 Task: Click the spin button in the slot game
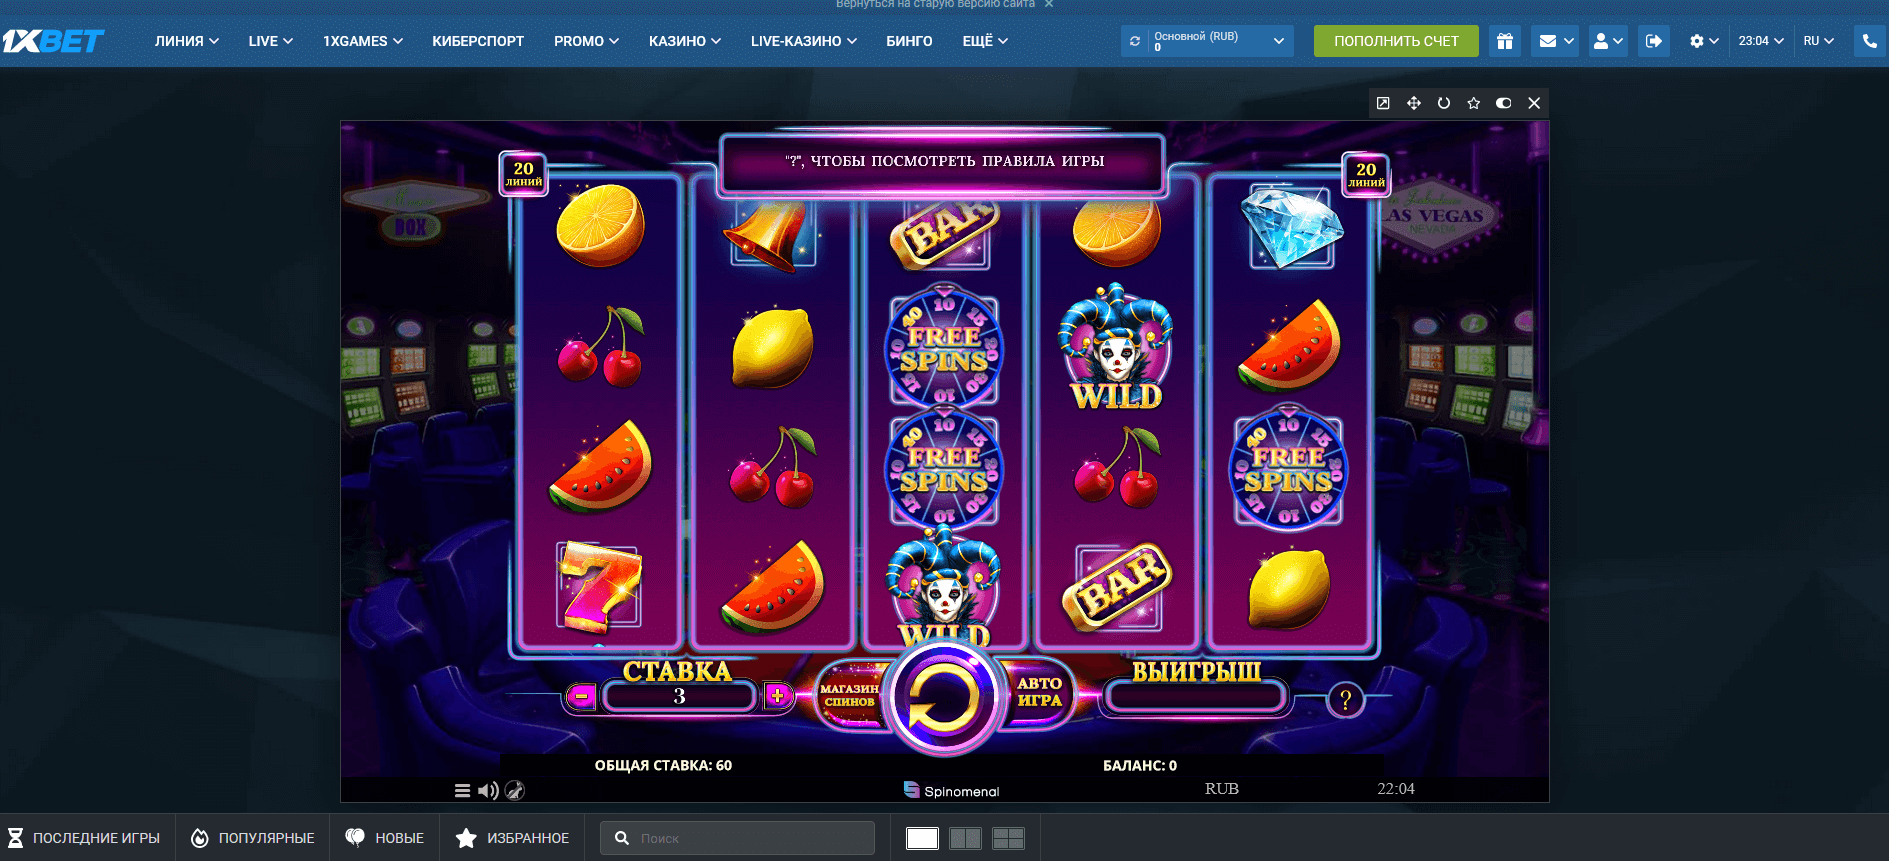pyautogui.click(x=944, y=697)
